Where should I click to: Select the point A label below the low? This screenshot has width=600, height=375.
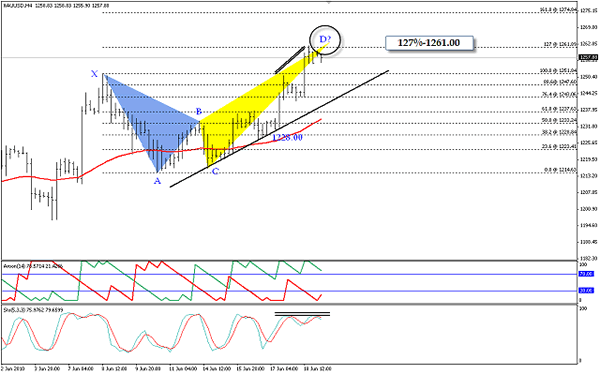tap(157, 181)
